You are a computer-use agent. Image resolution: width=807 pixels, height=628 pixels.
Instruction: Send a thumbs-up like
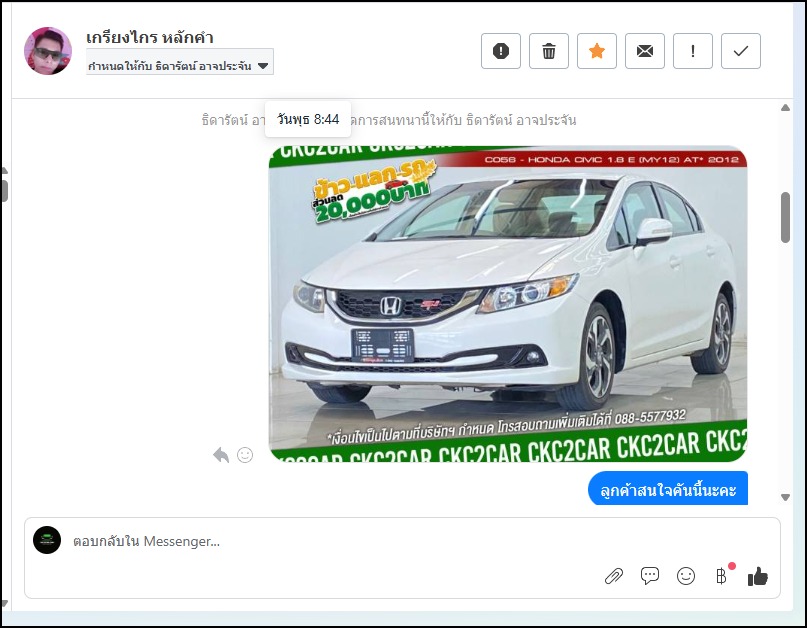758,577
